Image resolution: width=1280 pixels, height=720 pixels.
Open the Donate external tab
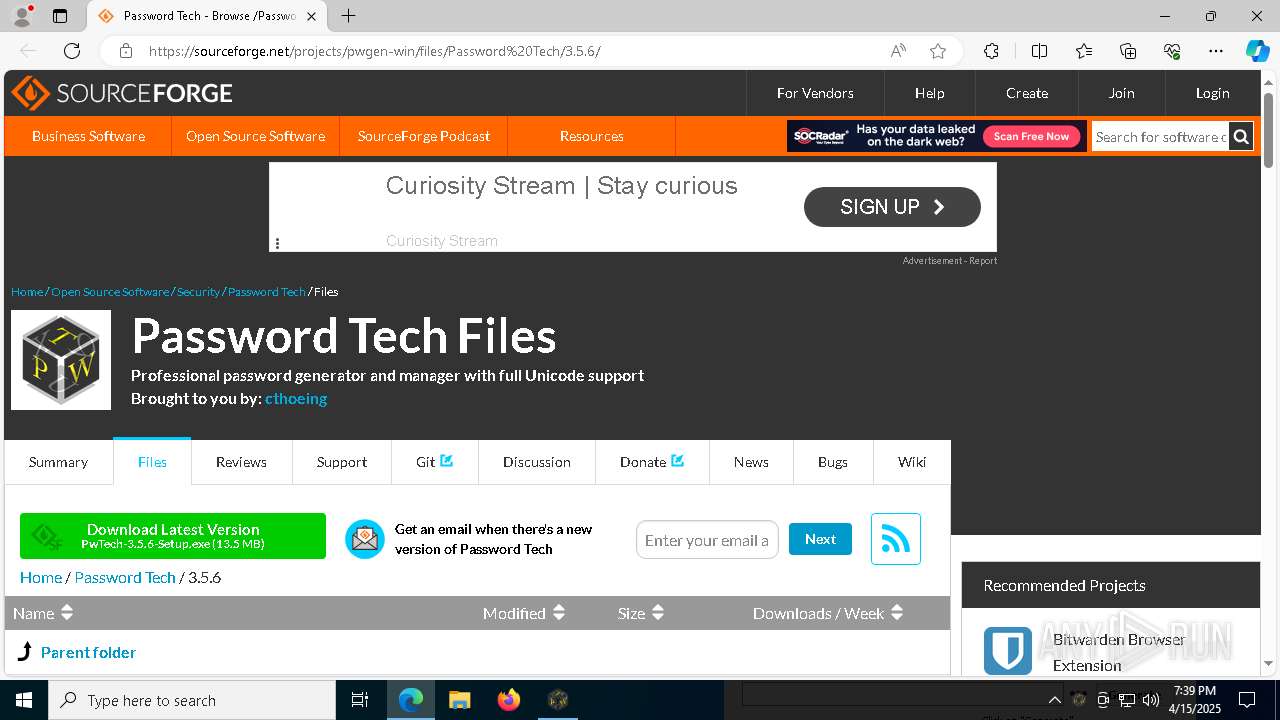652,462
